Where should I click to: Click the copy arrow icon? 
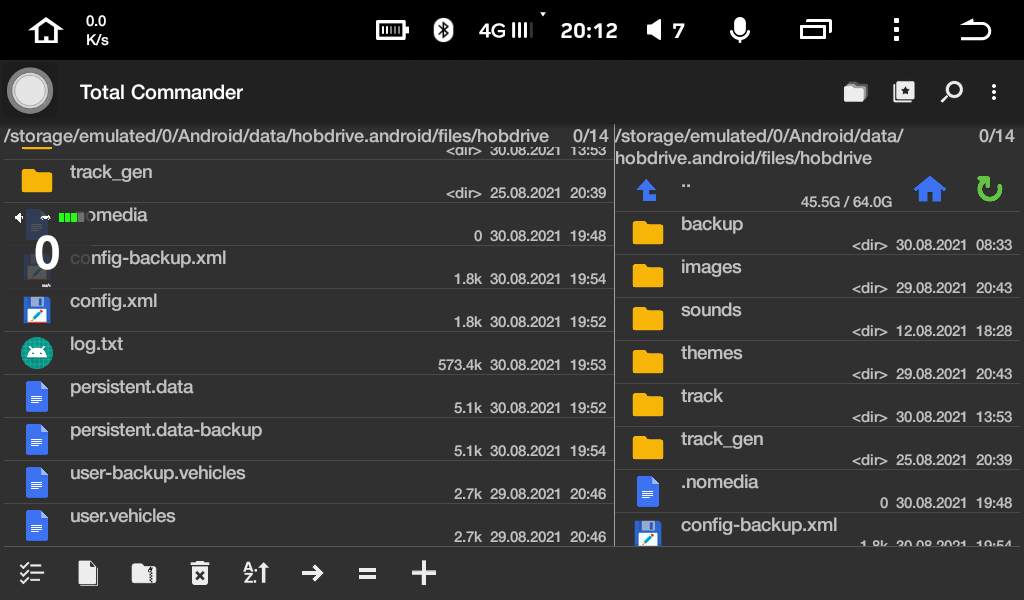click(x=312, y=573)
